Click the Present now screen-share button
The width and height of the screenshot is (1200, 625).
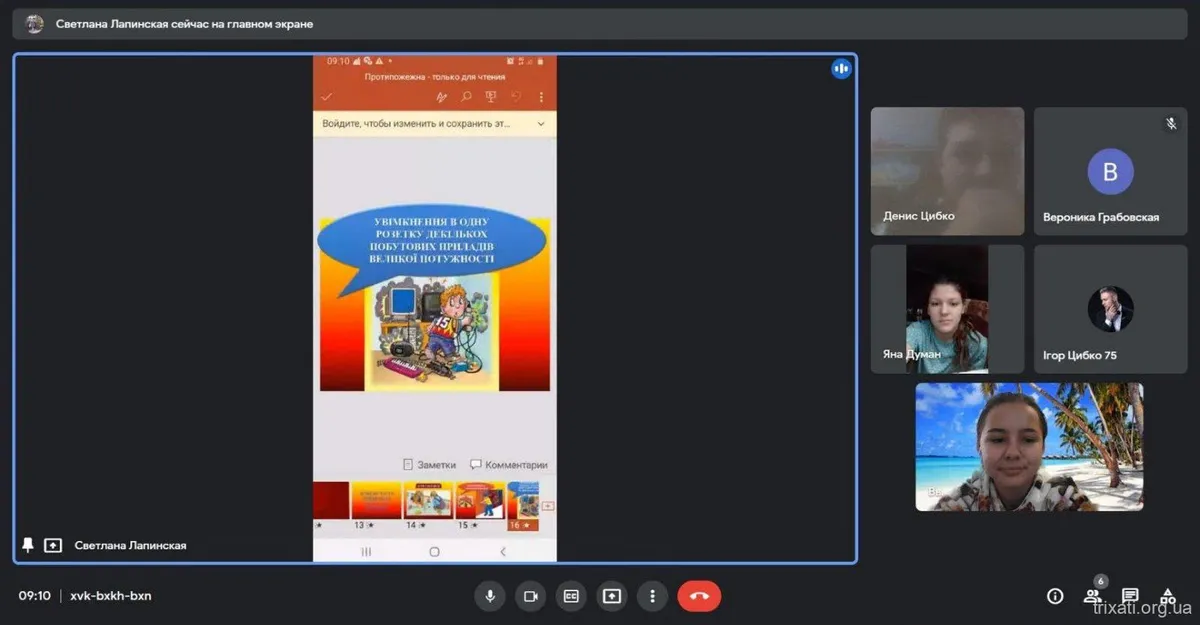tap(612, 596)
